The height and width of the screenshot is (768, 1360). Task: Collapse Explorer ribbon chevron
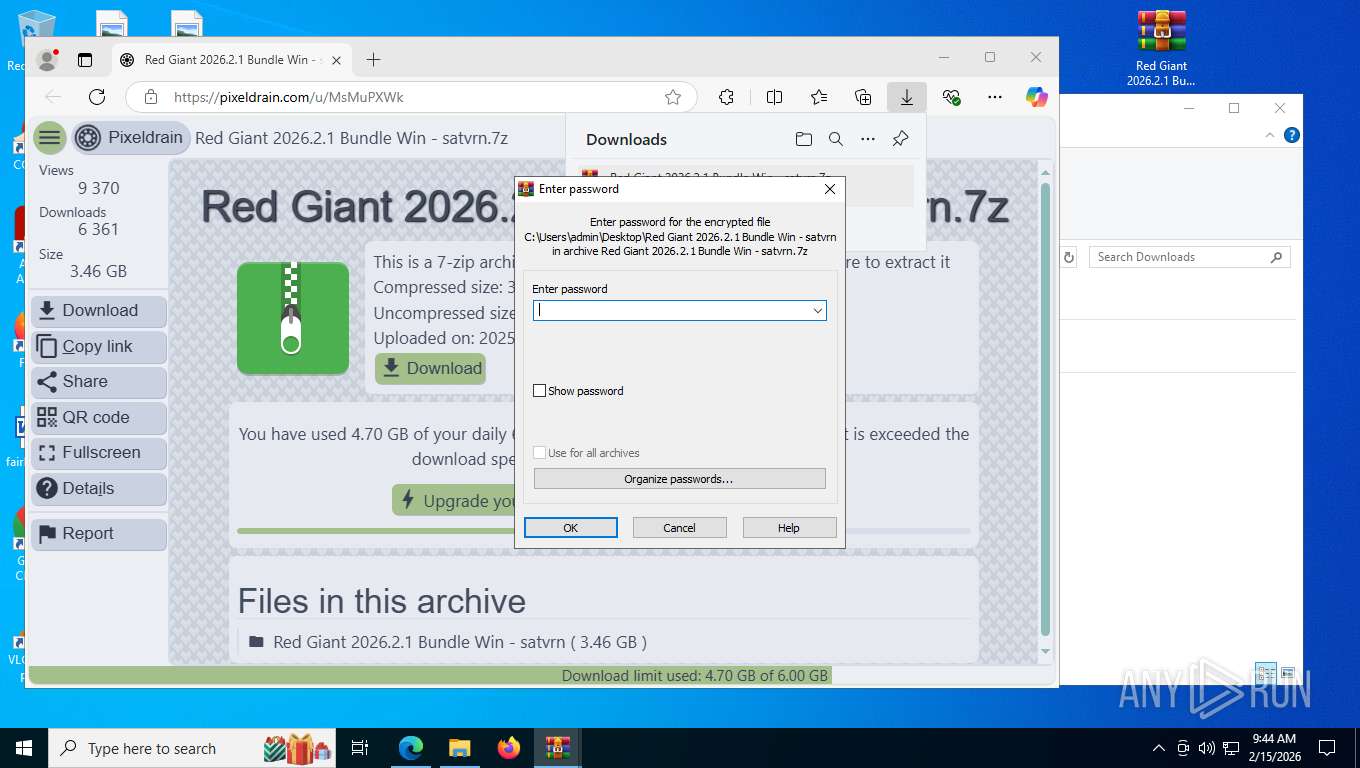pos(1270,135)
